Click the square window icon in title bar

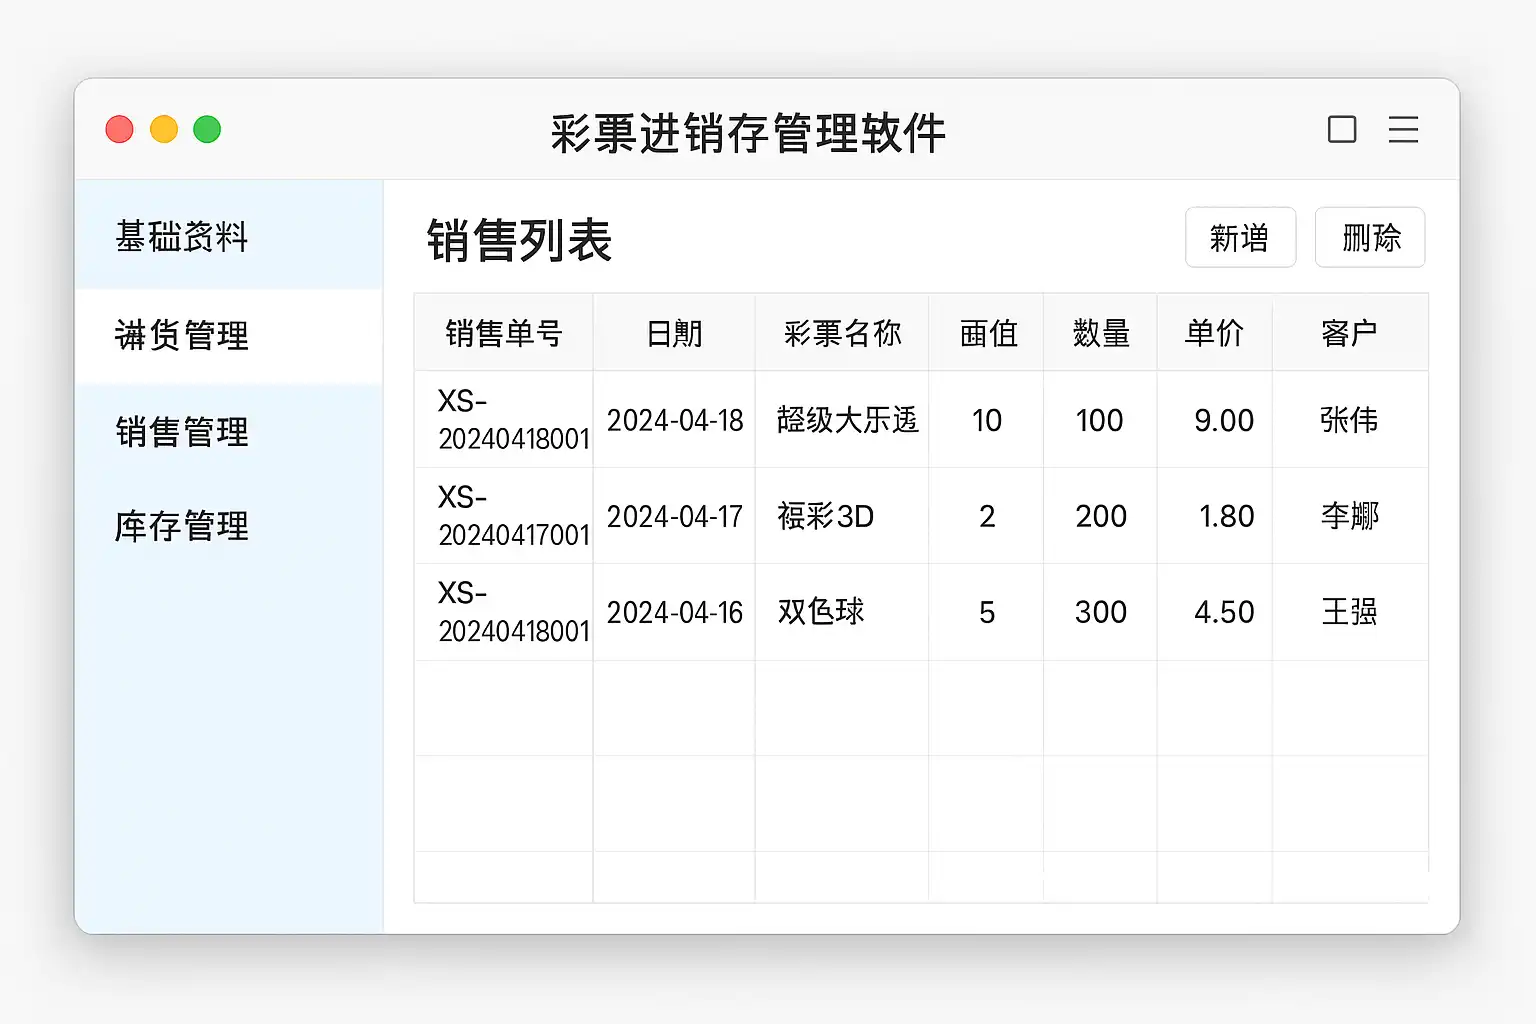[x=1341, y=130]
